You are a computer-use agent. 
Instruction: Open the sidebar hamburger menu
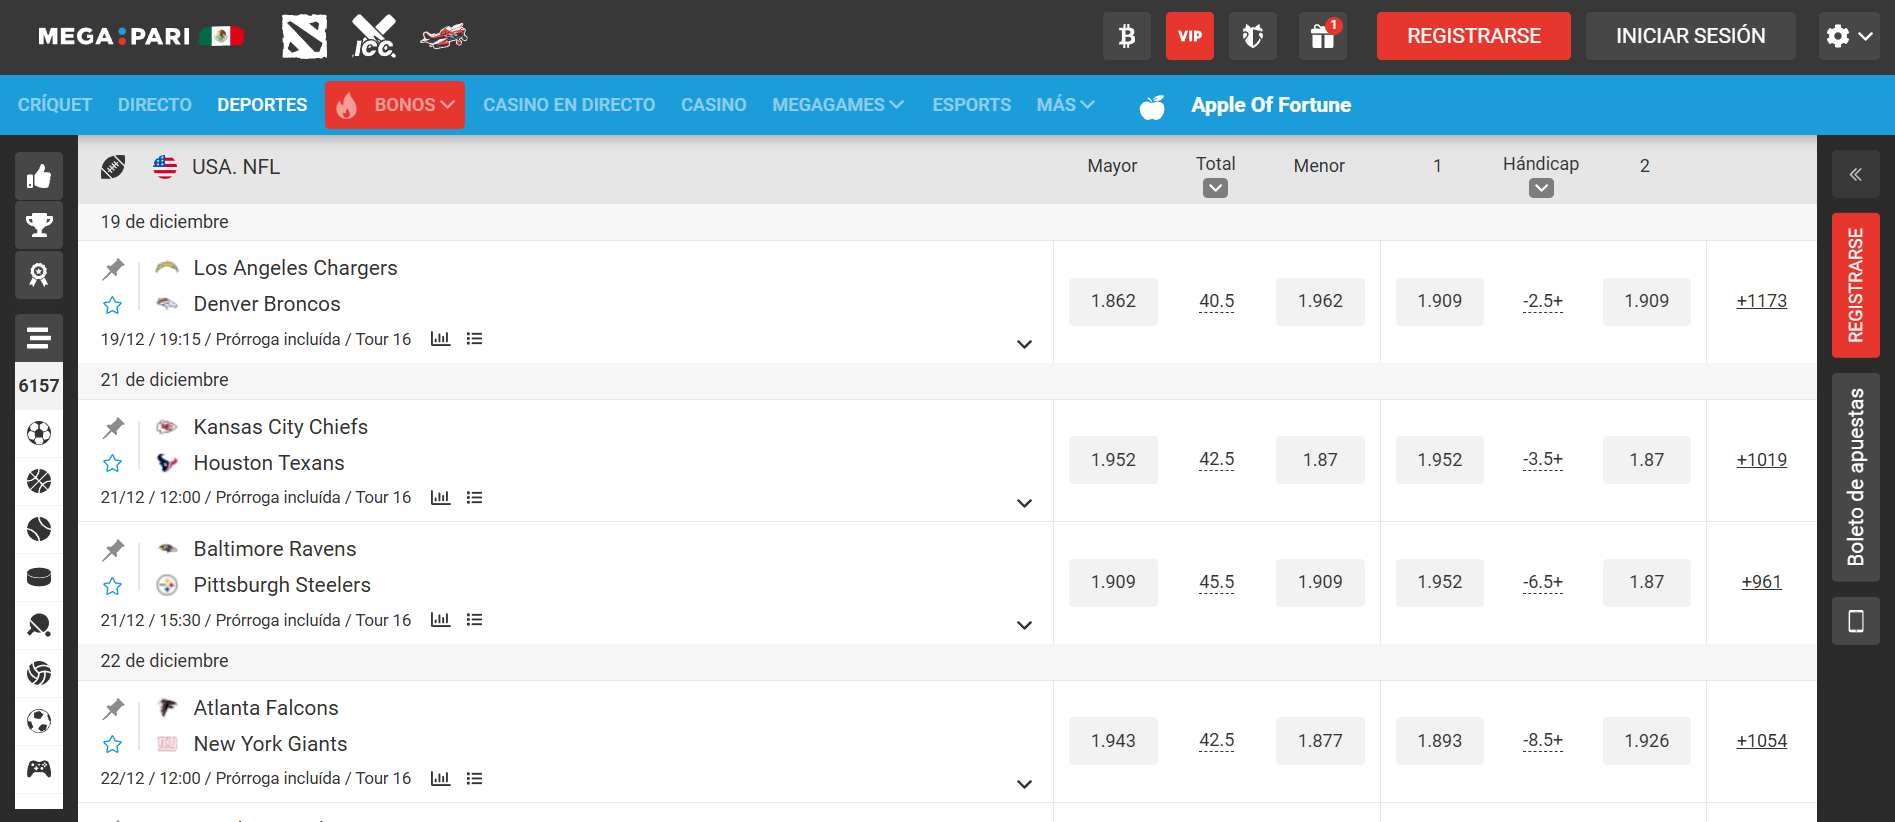coord(39,338)
